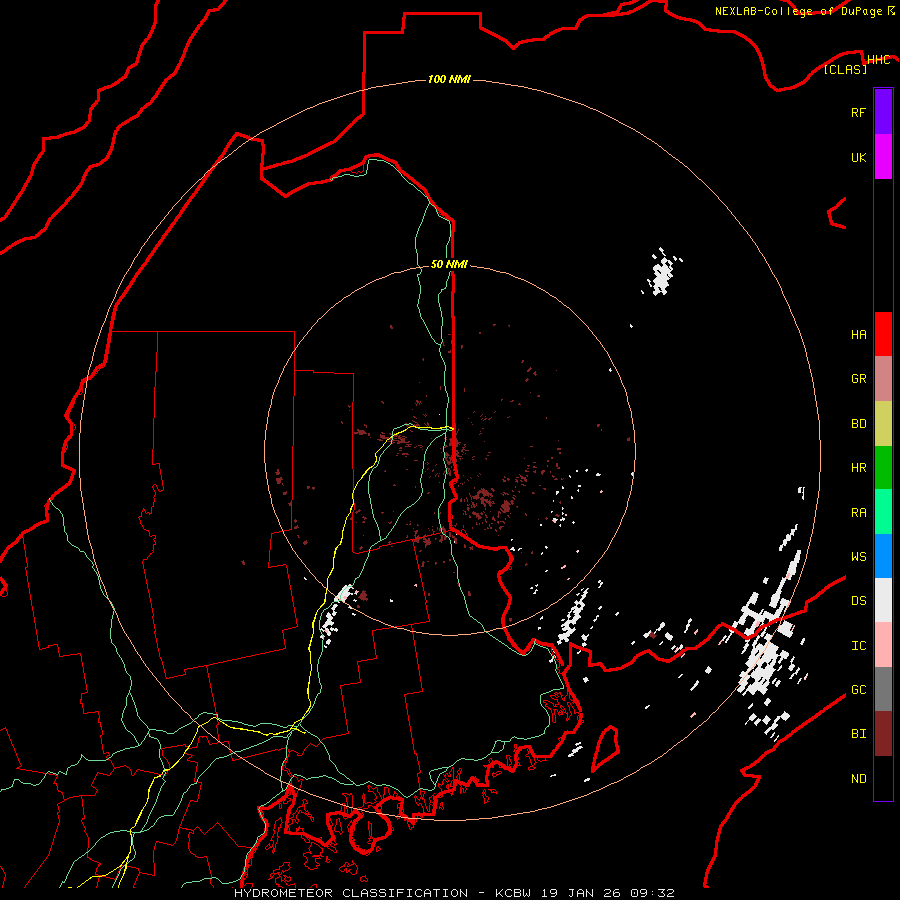Viewport: 900px width, 900px height.
Task: Click the NEXLAB-College of DuPage credit text
Action: point(798,11)
